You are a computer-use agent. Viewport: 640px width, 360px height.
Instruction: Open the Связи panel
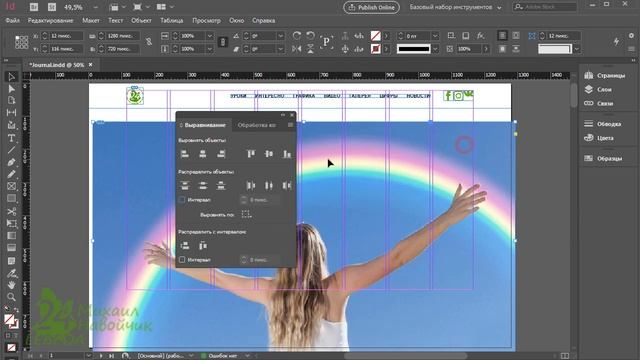(x=599, y=103)
